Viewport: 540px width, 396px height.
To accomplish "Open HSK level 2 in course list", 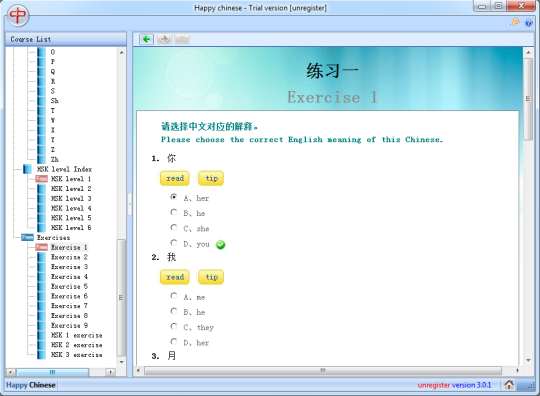I will [x=71, y=189].
